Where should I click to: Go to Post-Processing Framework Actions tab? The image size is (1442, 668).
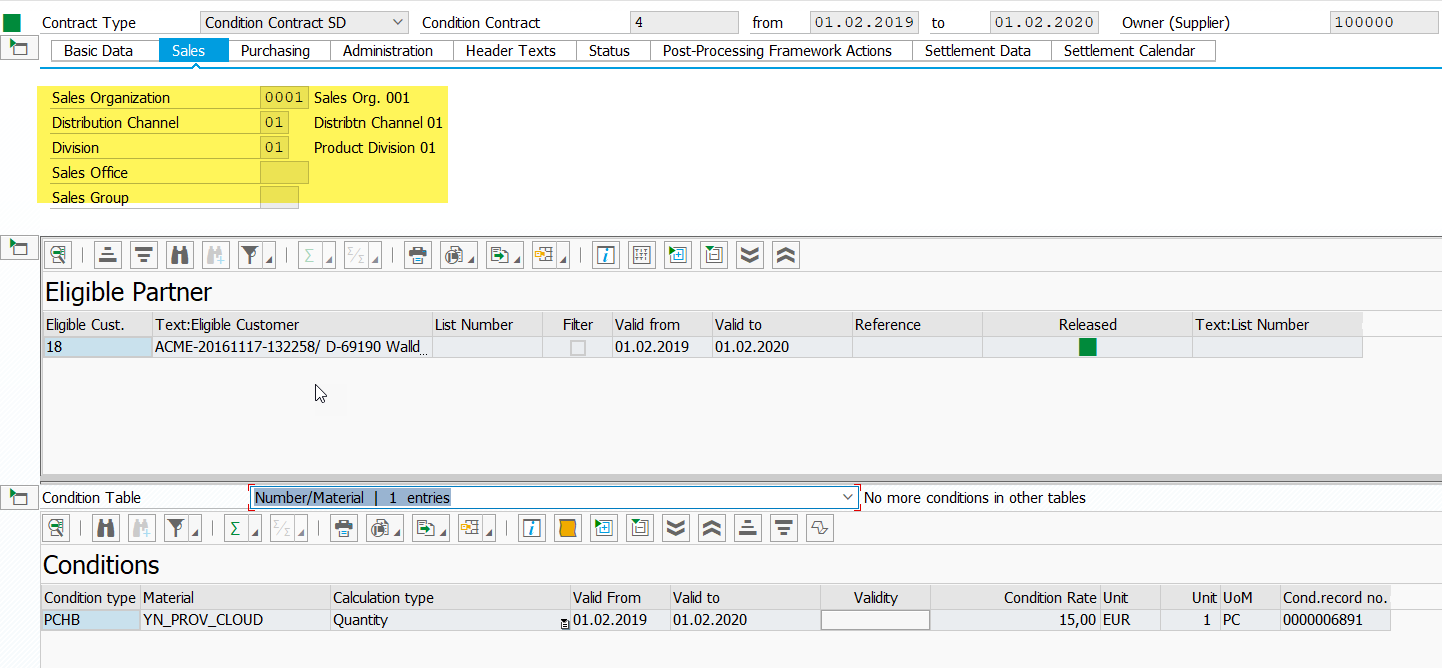[777, 51]
